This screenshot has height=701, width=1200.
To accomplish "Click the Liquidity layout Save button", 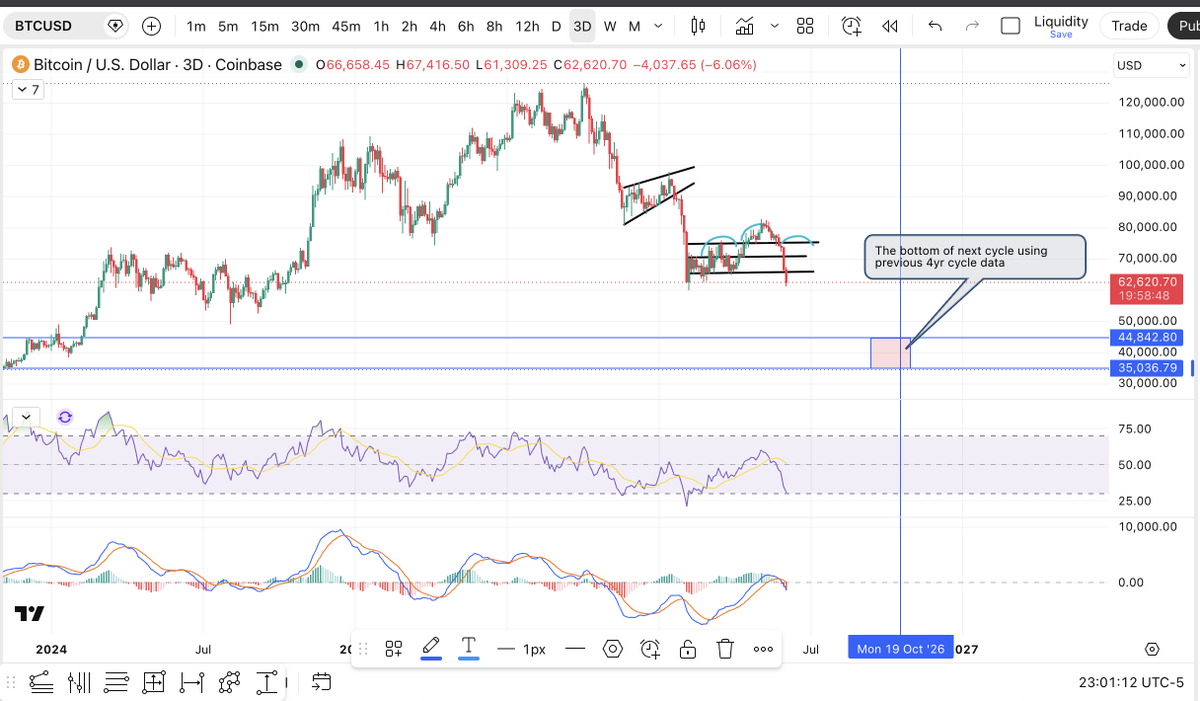I will pos(1061,35).
